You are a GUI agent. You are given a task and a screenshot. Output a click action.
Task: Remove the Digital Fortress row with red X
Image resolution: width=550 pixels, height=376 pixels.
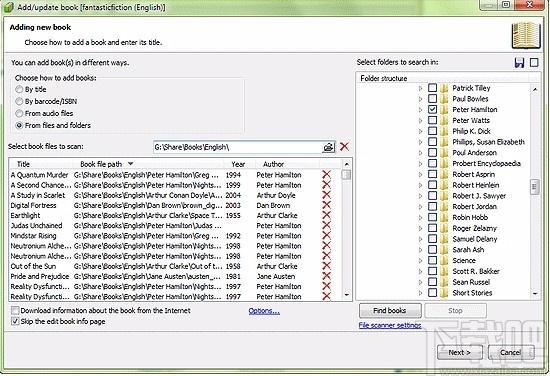tap(327, 205)
